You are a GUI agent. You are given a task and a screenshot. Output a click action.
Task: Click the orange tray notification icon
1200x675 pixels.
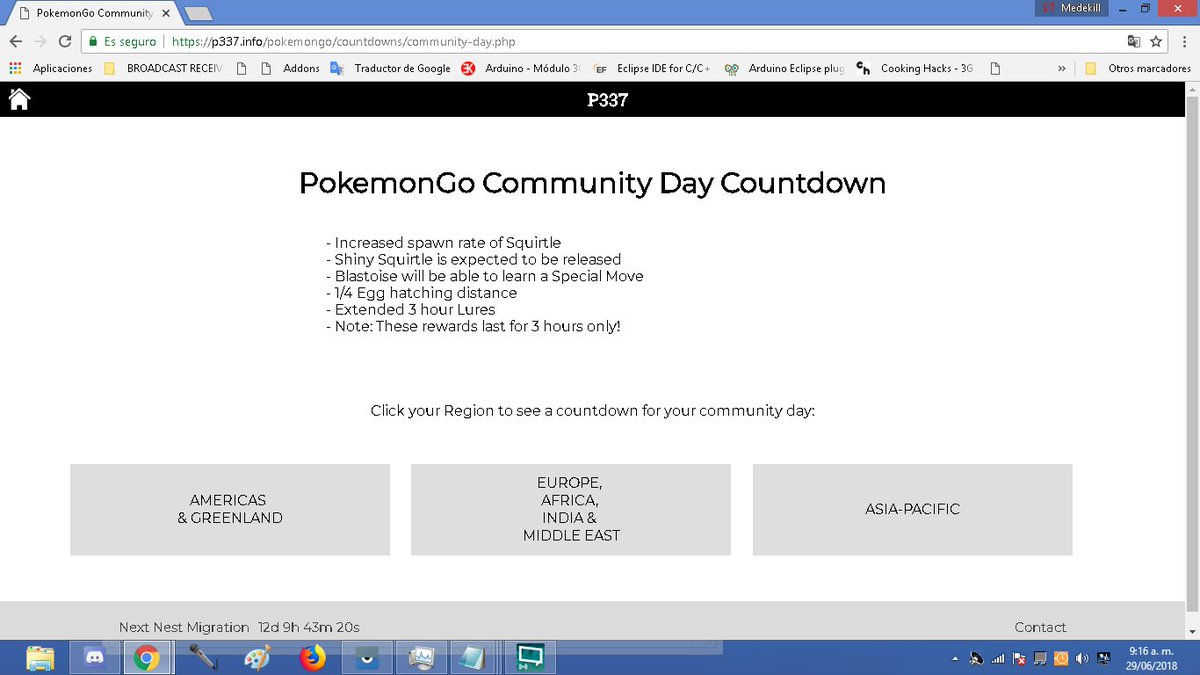point(1061,658)
